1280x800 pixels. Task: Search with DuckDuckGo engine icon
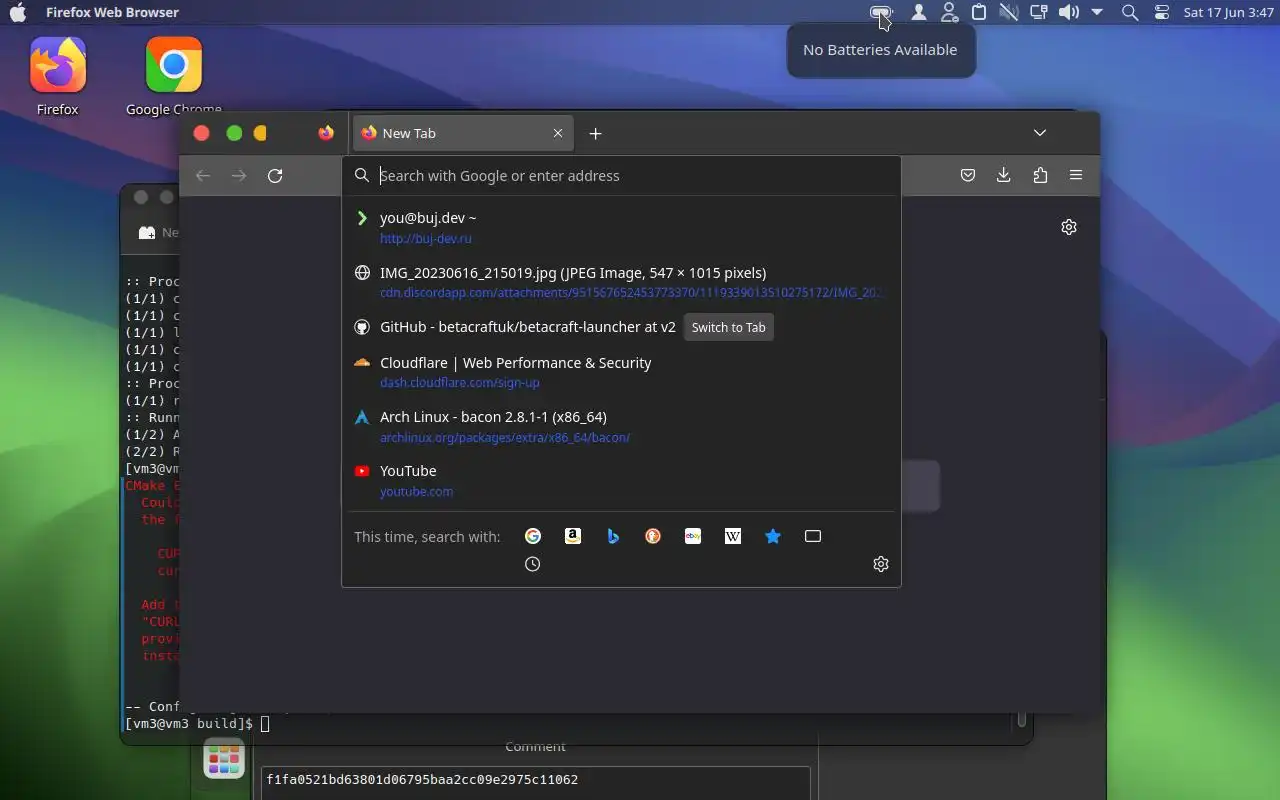[x=653, y=536]
